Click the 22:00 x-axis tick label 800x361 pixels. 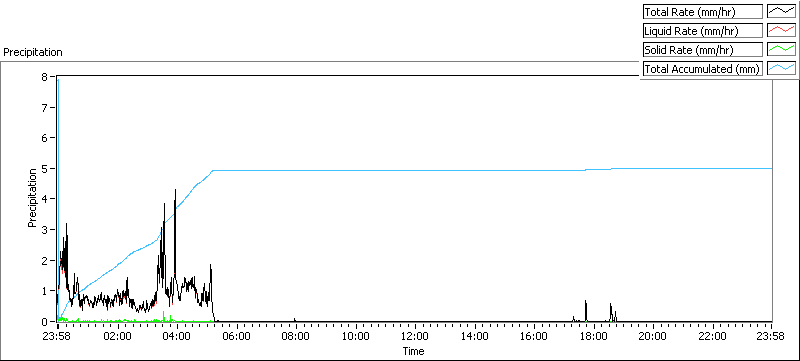712,337
